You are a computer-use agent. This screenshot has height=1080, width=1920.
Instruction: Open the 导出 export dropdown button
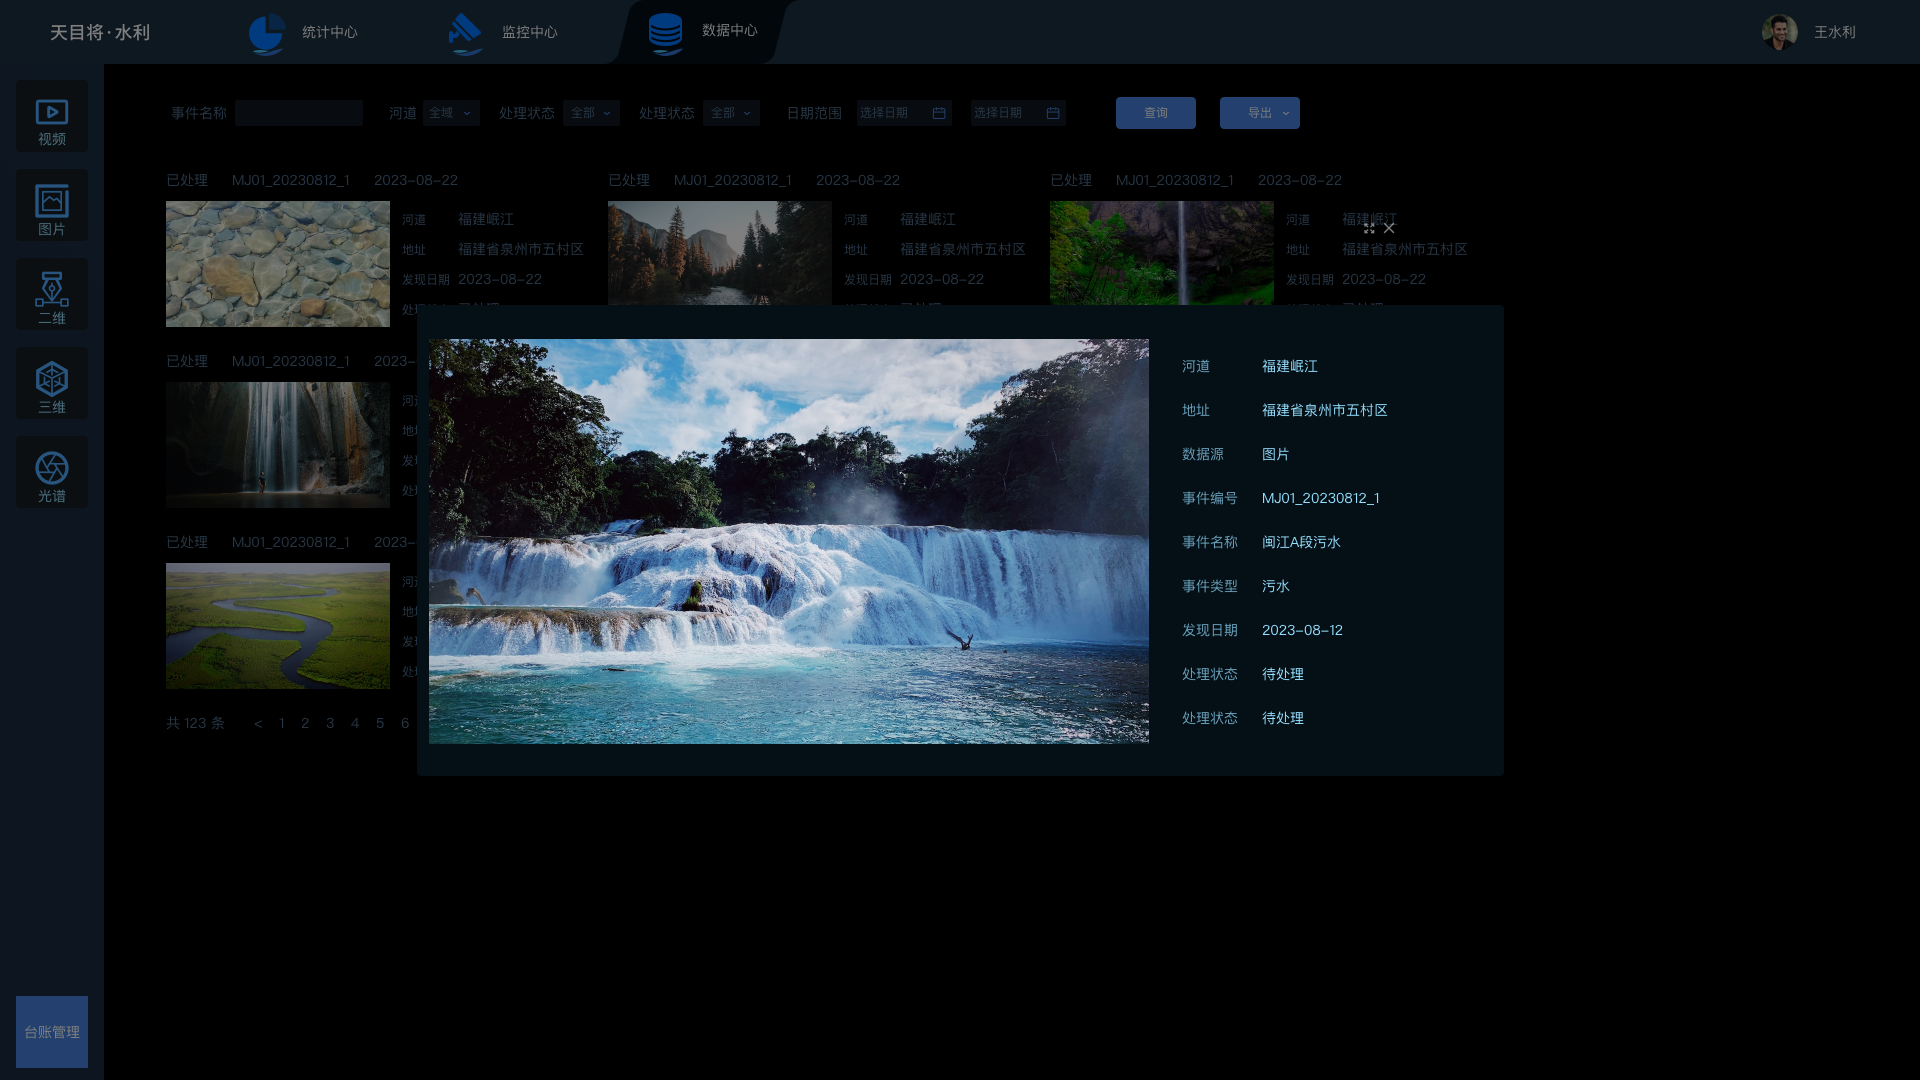pyautogui.click(x=1259, y=113)
